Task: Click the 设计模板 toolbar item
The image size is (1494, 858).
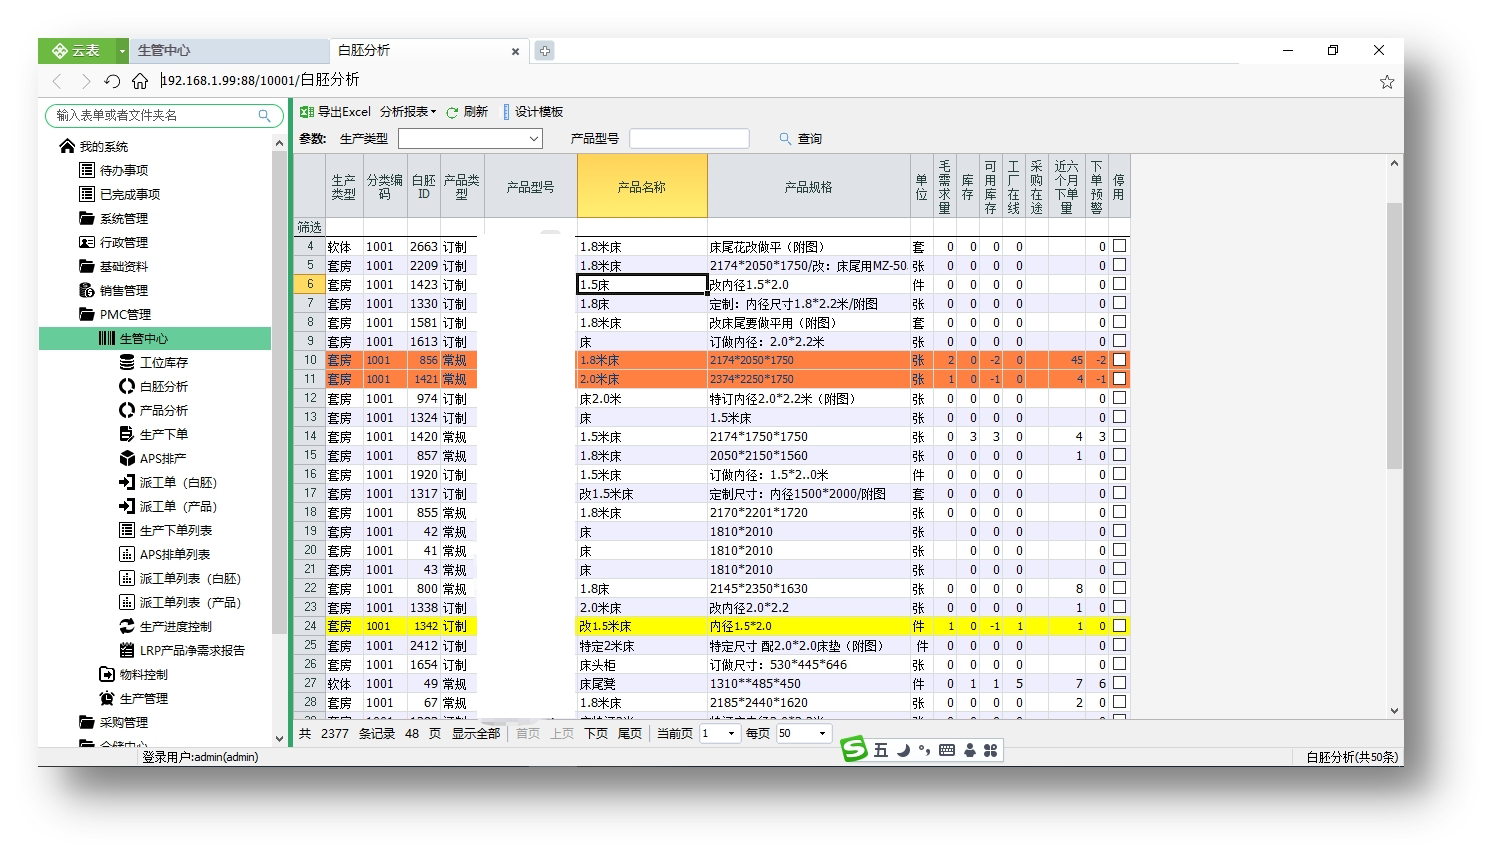Action: coord(533,112)
